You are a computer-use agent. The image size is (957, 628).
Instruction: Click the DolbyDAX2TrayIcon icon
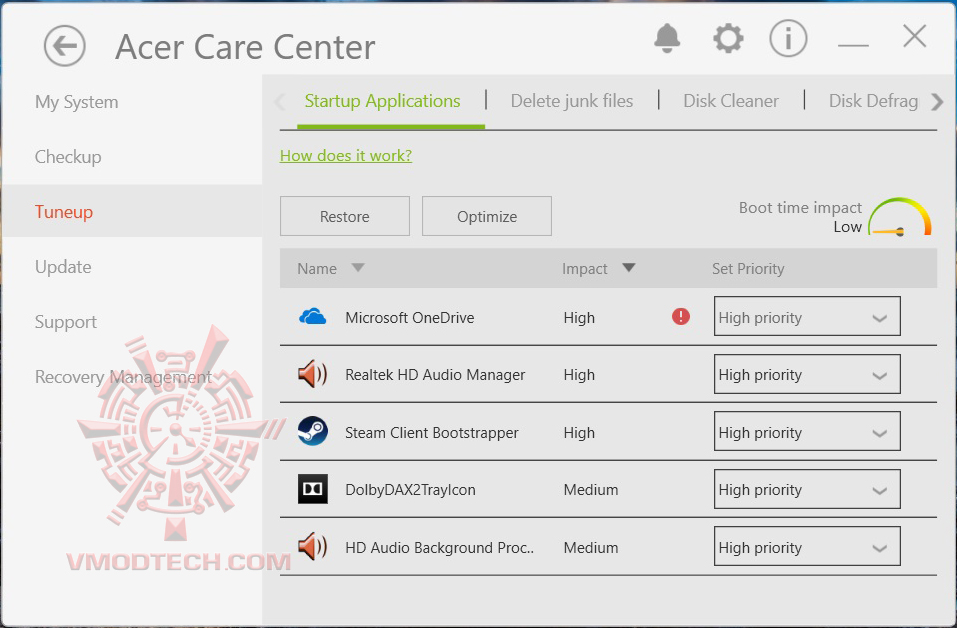(x=313, y=490)
